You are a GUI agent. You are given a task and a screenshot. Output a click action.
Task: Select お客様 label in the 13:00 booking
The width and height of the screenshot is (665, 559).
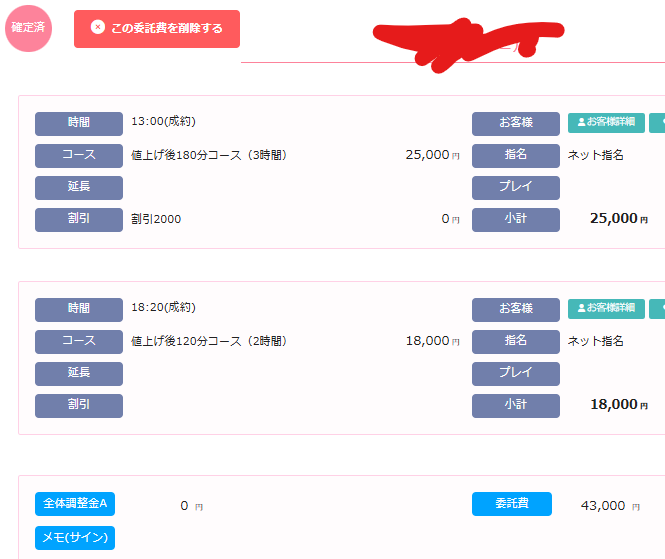click(x=516, y=123)
